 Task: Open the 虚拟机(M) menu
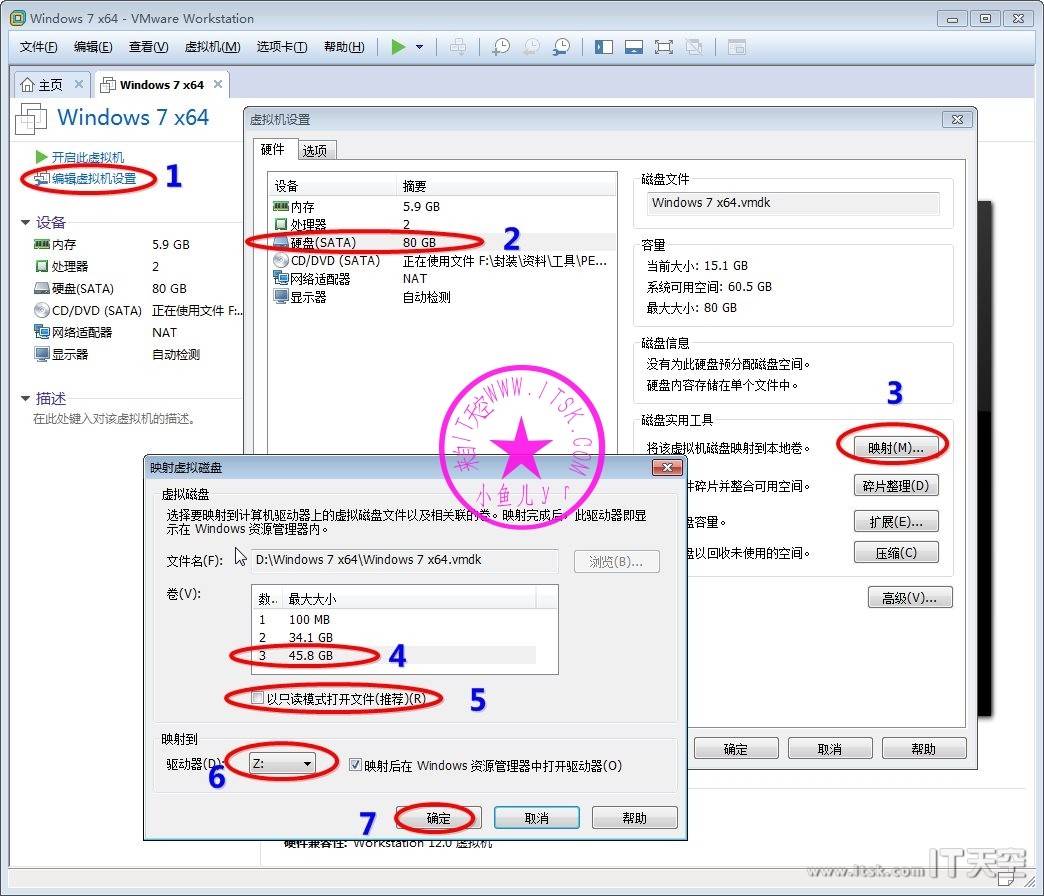212,47
